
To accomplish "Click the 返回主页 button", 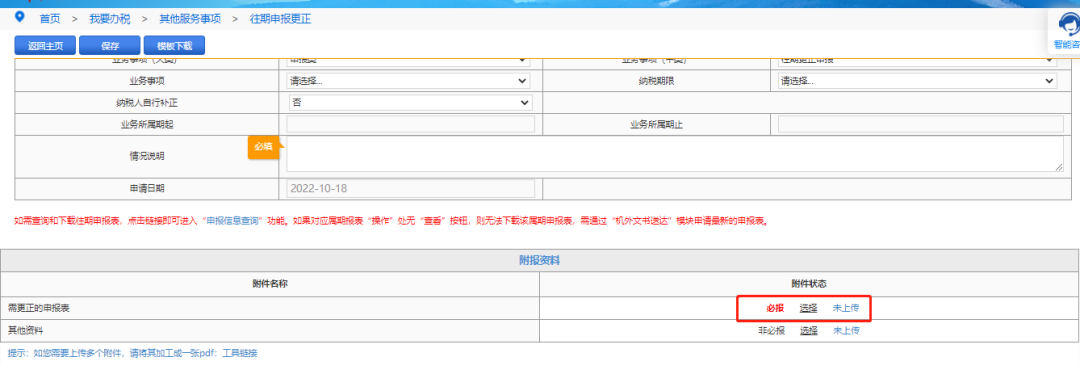I will [45, 46].
